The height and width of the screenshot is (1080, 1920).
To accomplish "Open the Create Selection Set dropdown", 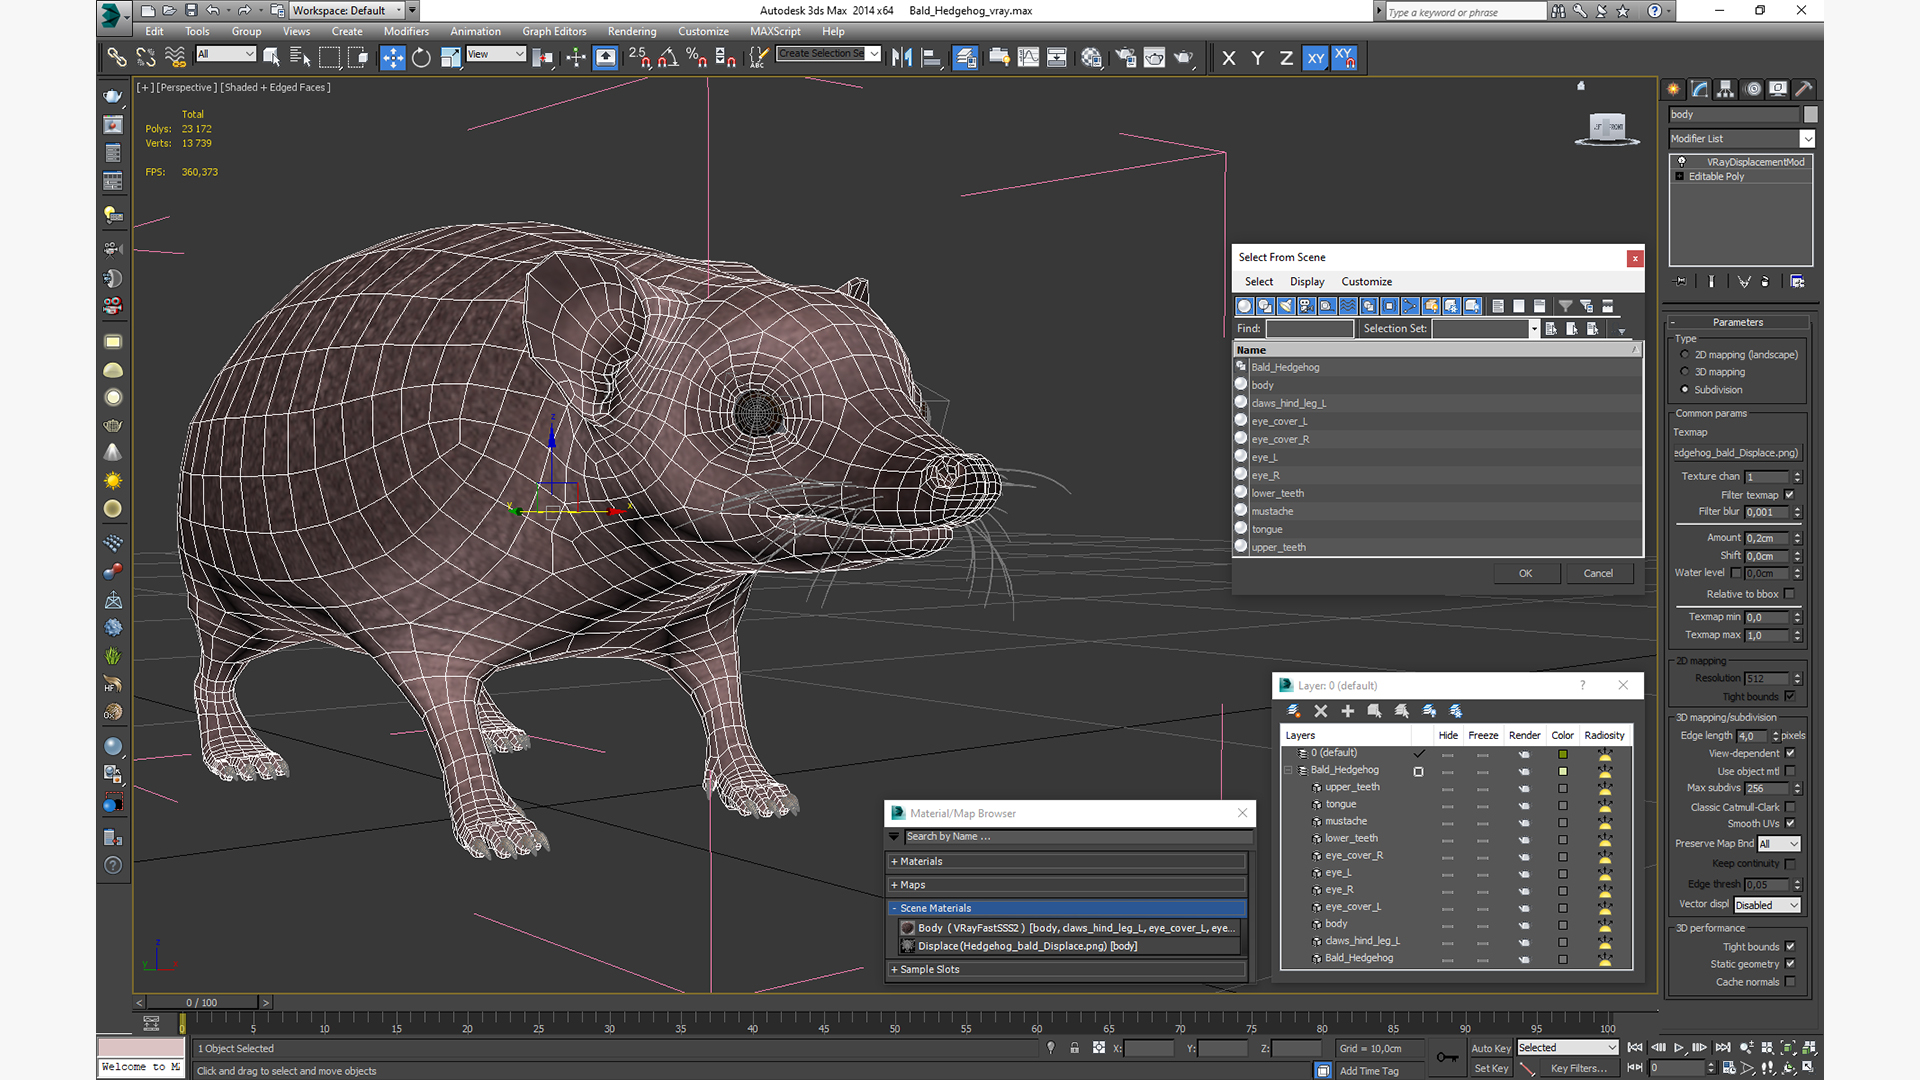I will [829, 54].
